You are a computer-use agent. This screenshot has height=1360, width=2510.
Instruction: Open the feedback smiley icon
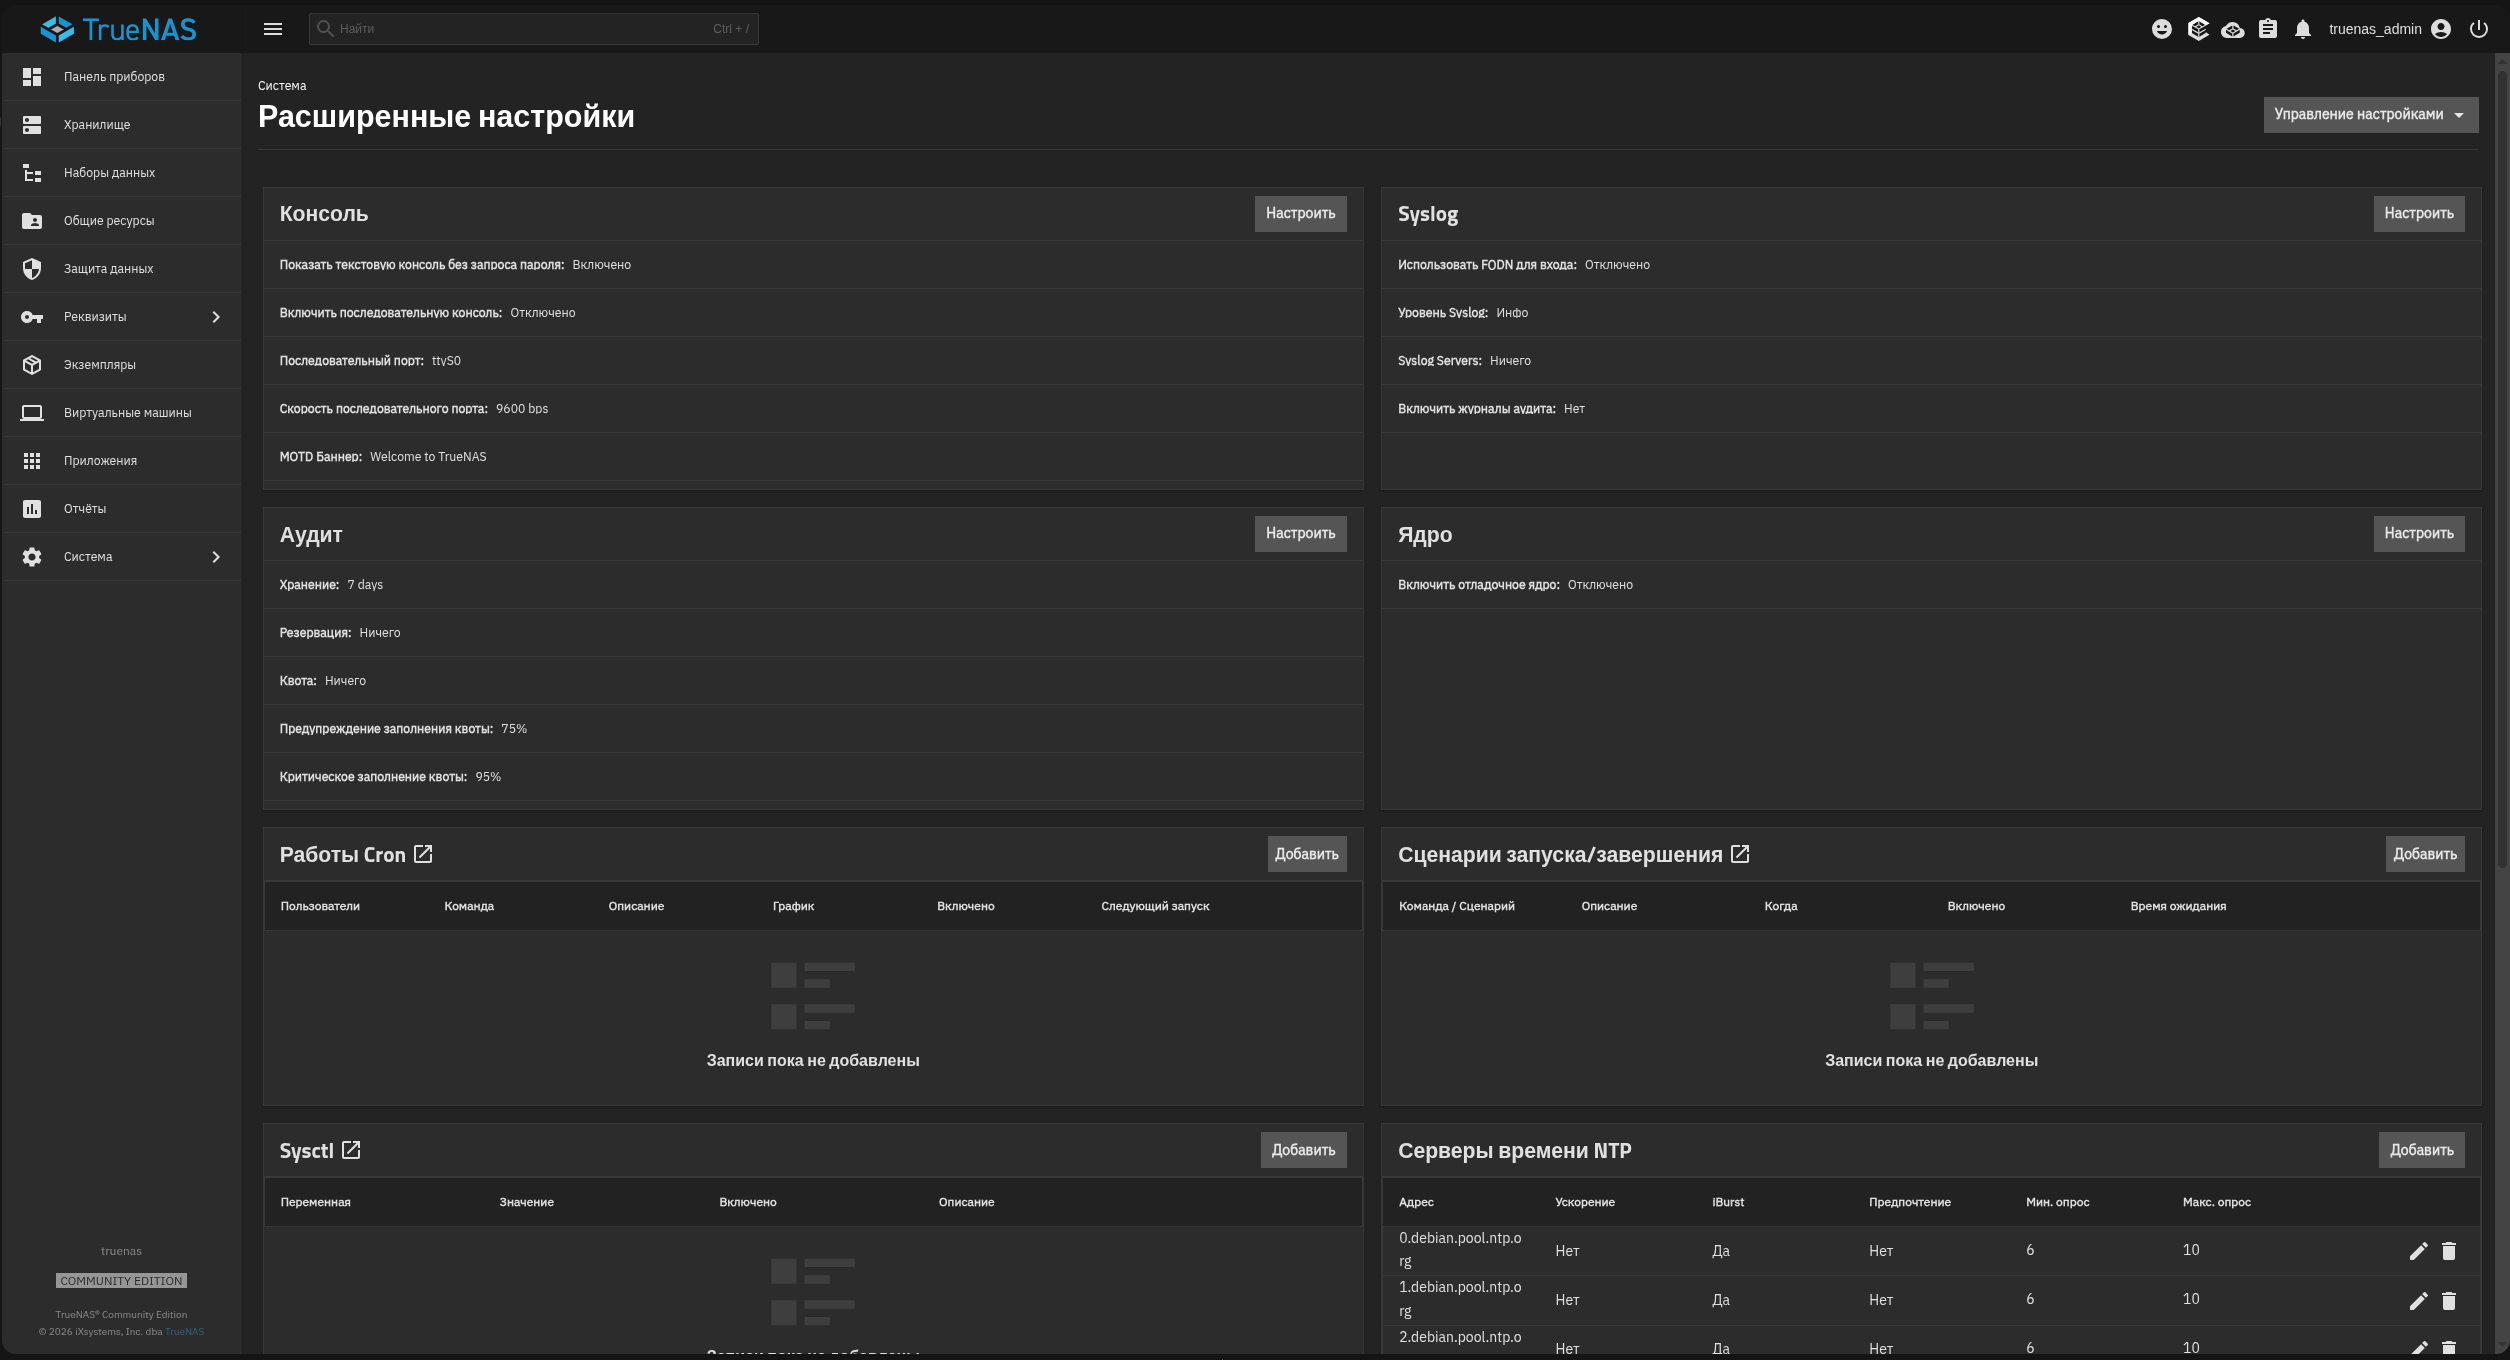[x=2162, y=29]
